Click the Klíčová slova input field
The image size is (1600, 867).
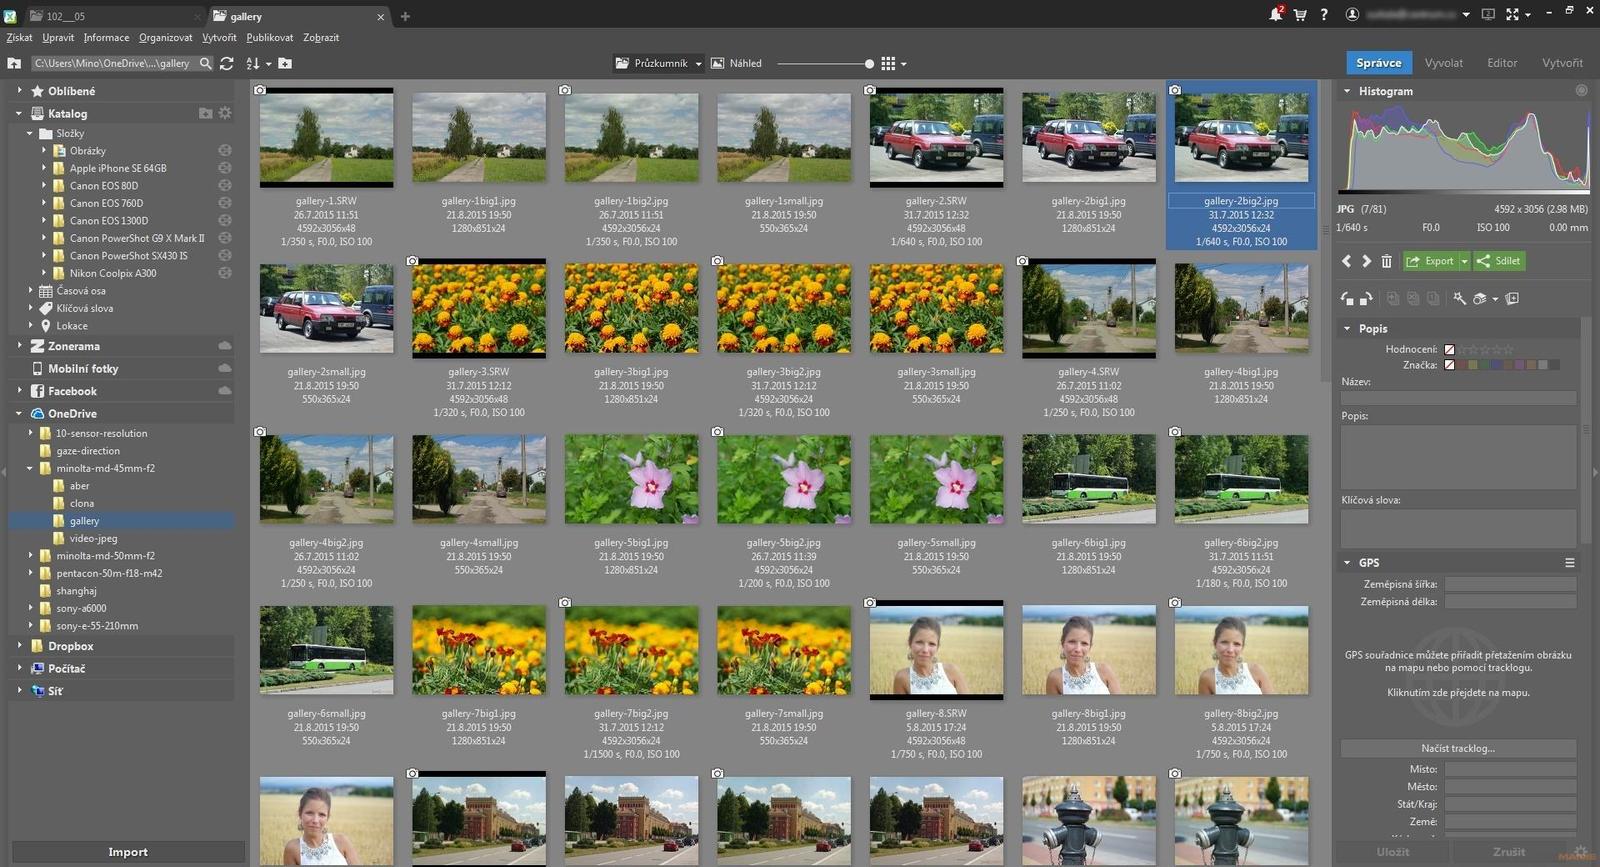tap(1458, 527)
